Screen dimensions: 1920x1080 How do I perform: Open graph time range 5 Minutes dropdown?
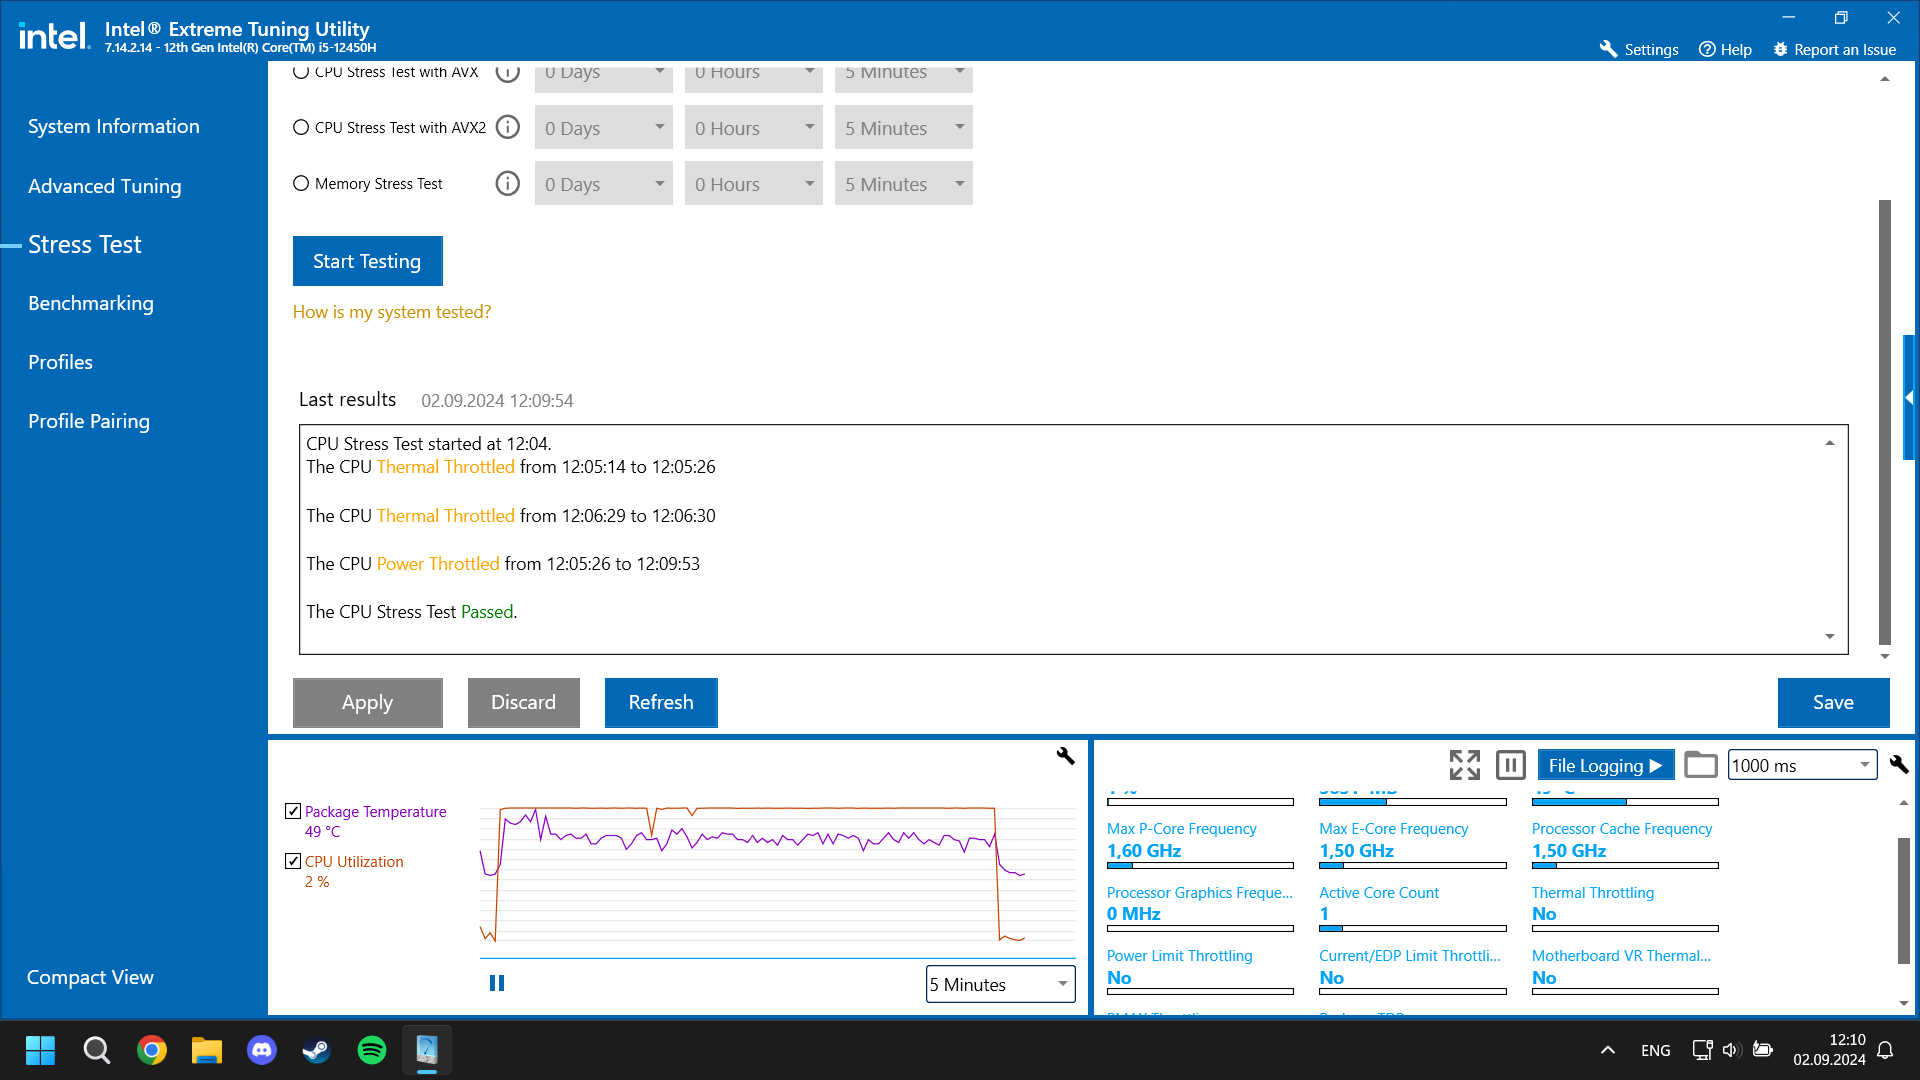tap(1000, 984)
